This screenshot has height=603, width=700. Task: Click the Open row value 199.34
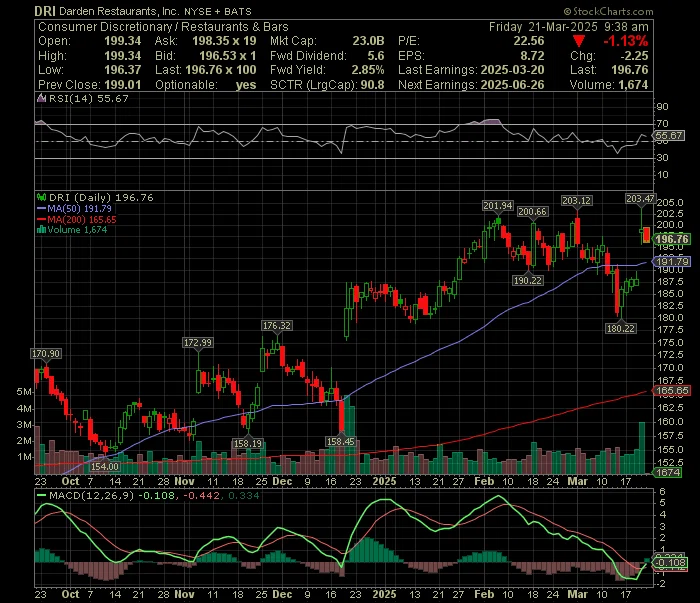[x=123, y=41]
